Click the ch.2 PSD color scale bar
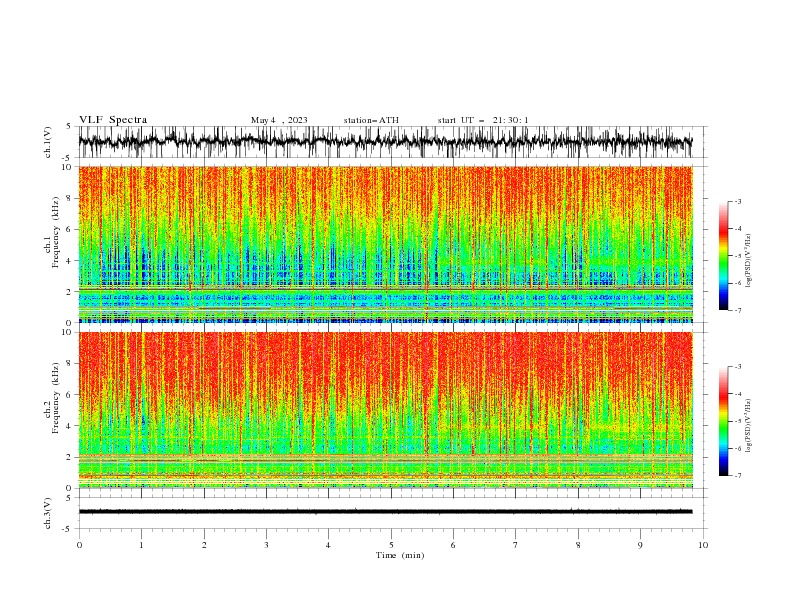The height and width of the screenshot is (612, 792). [724, 421]
